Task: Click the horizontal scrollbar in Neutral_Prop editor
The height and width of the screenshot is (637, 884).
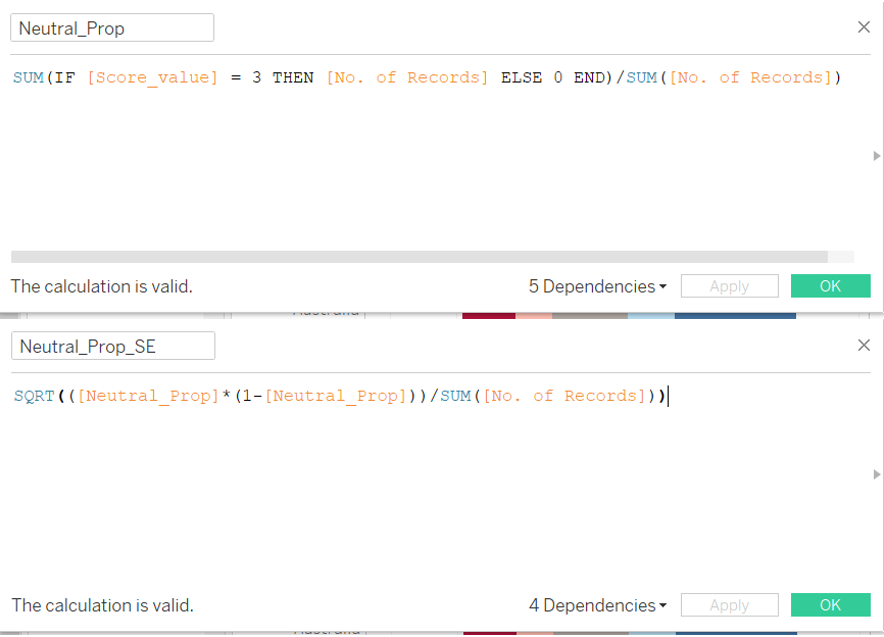Action: click(x=419, y=257)
